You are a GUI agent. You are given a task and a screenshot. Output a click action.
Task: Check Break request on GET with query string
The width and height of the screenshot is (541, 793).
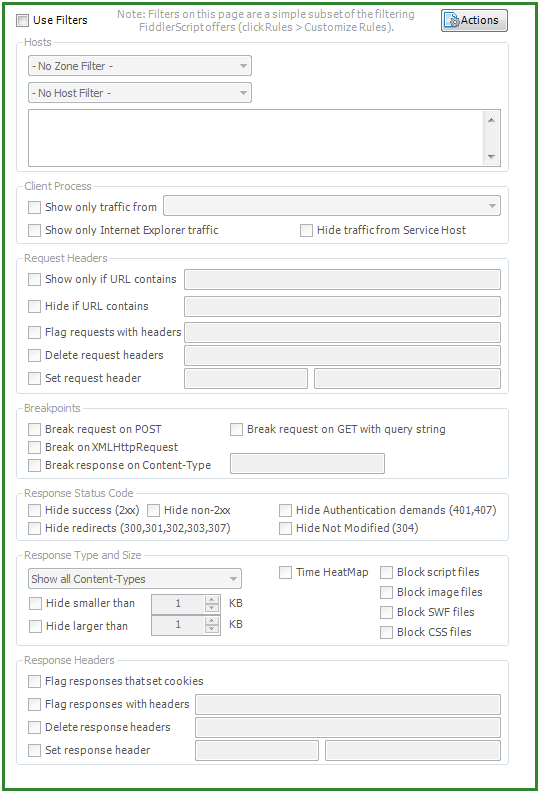tap(236, 429)
